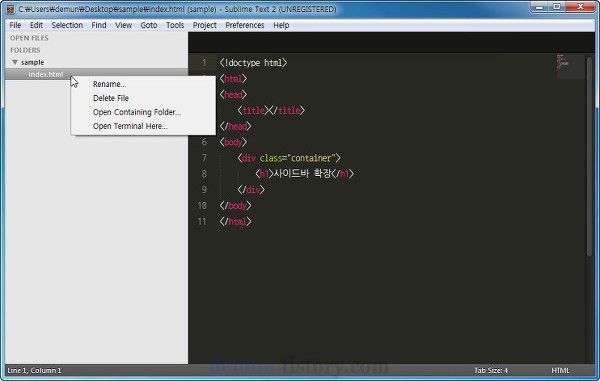Click line number 6 in the gutter
This screenshot has height=381, width=600.
[204, 142]
